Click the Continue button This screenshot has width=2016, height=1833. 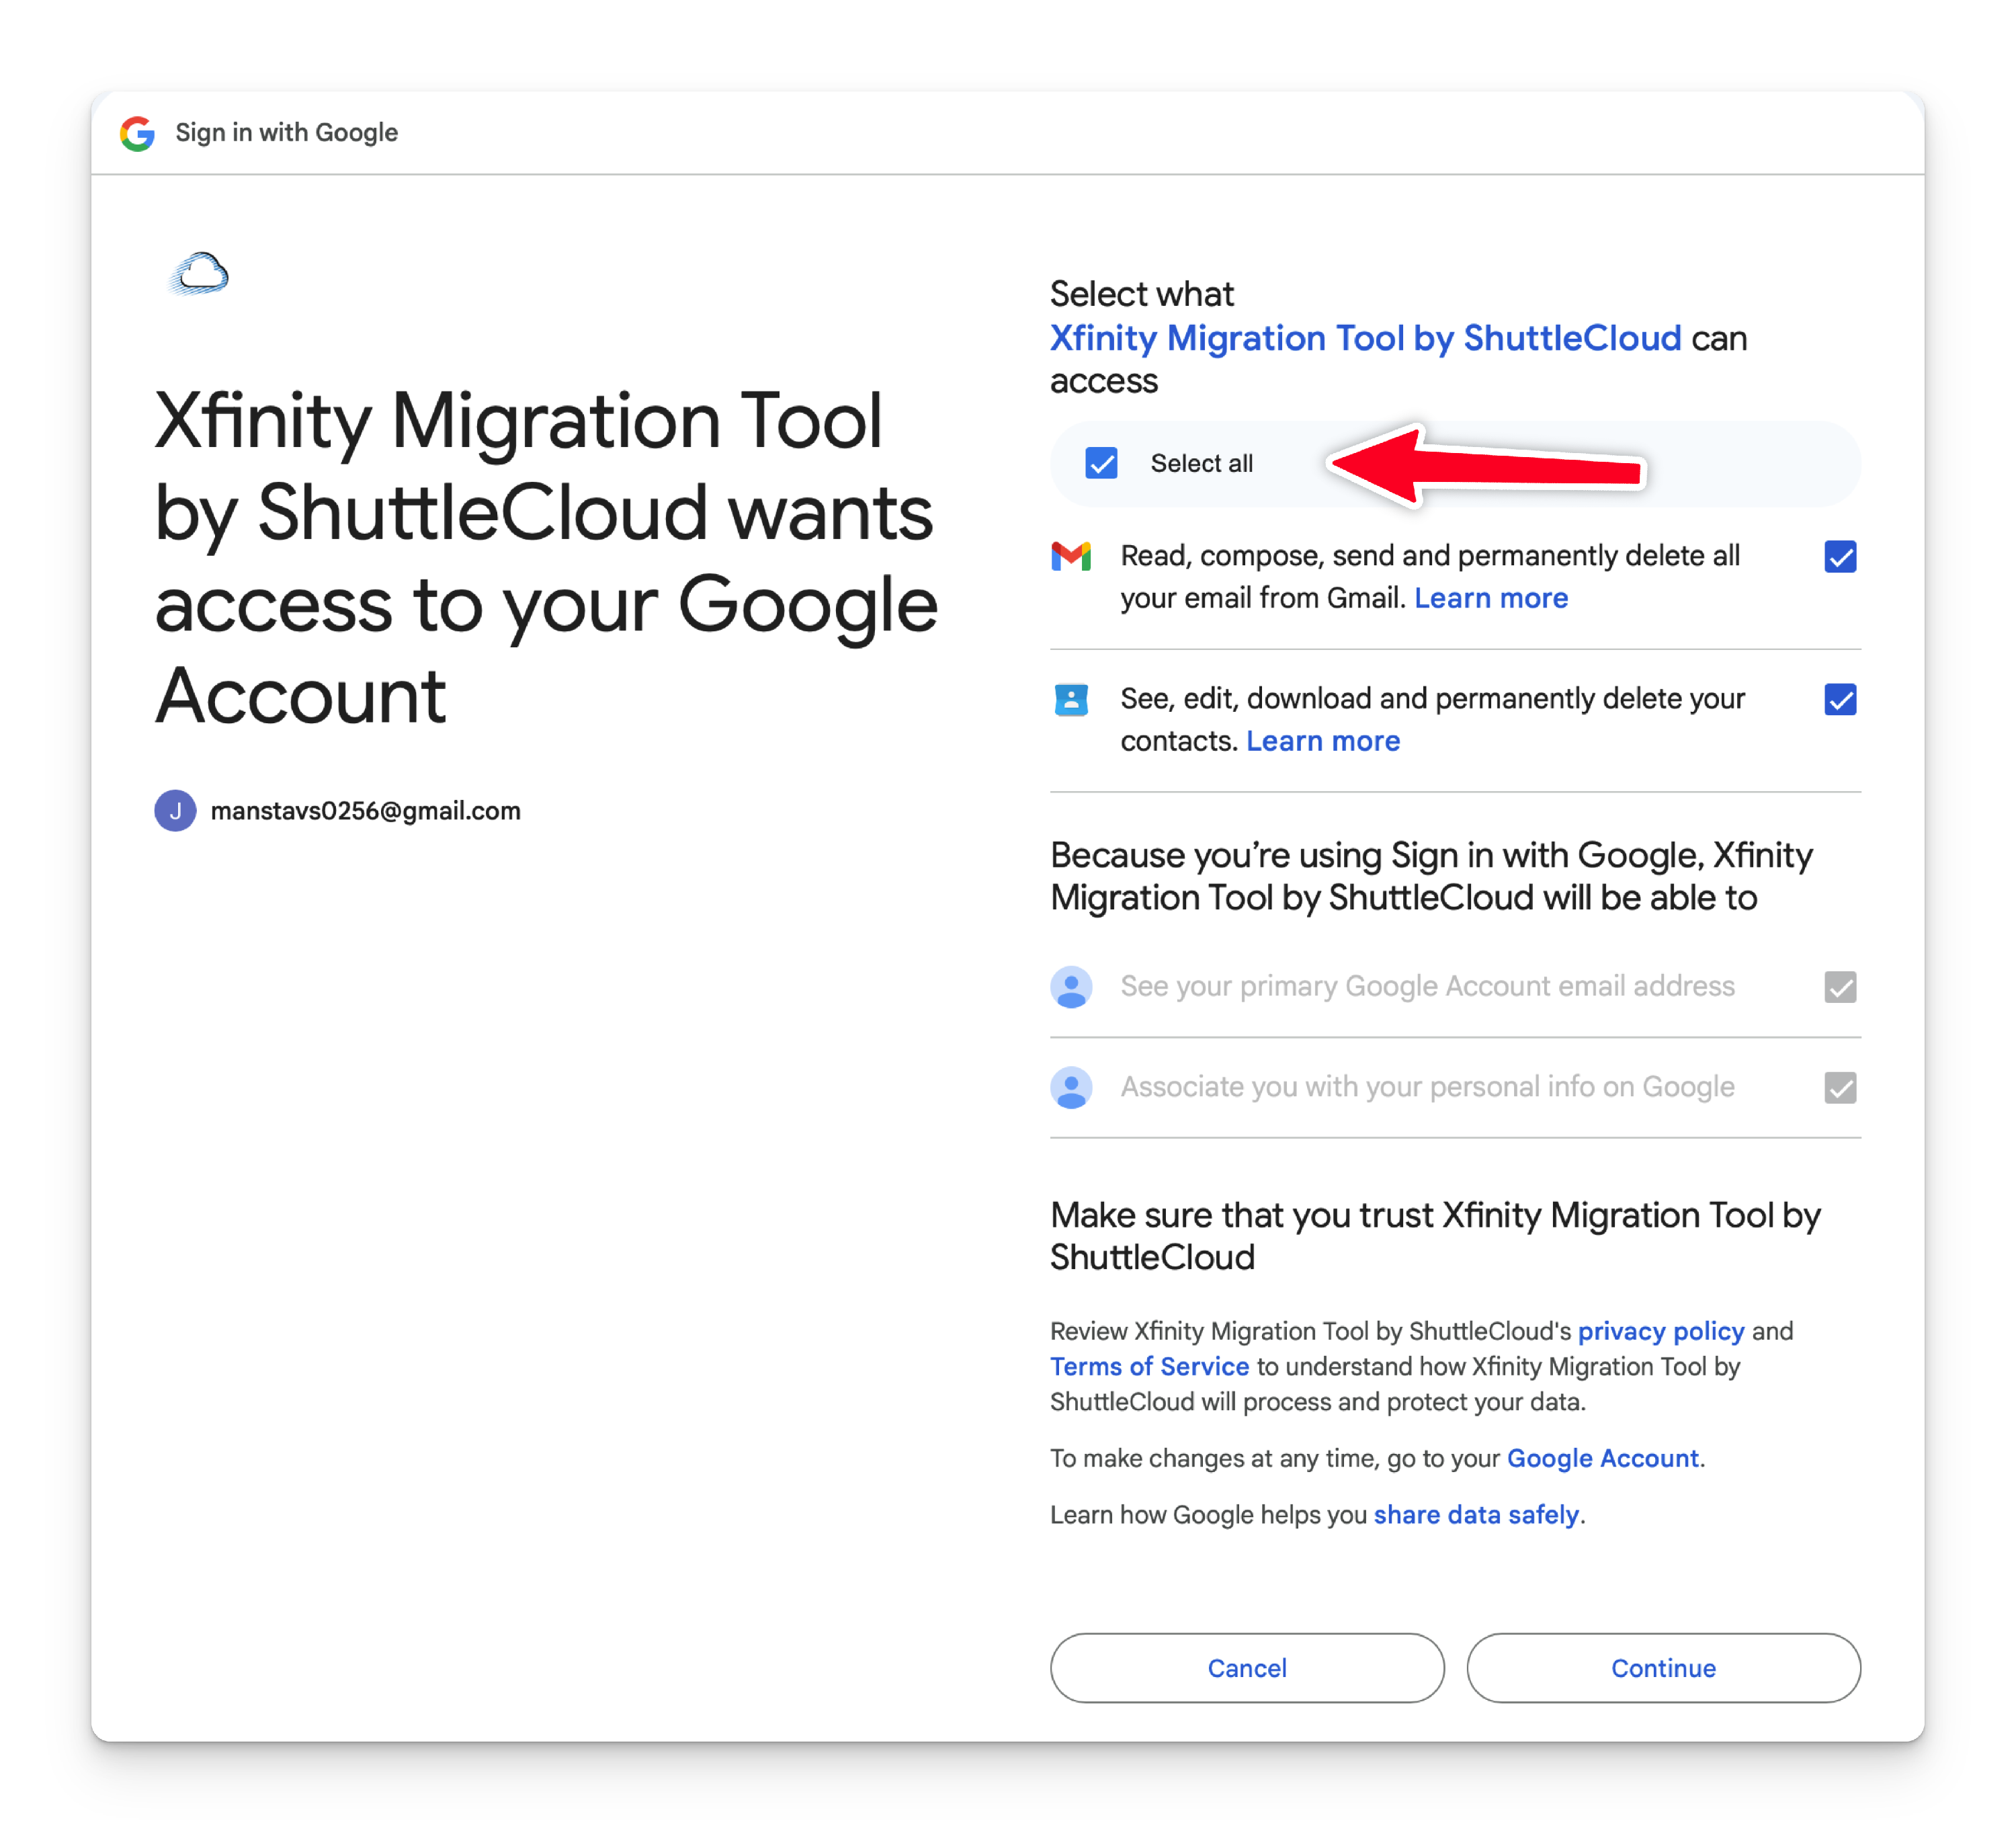(x=1663, y=1668)
